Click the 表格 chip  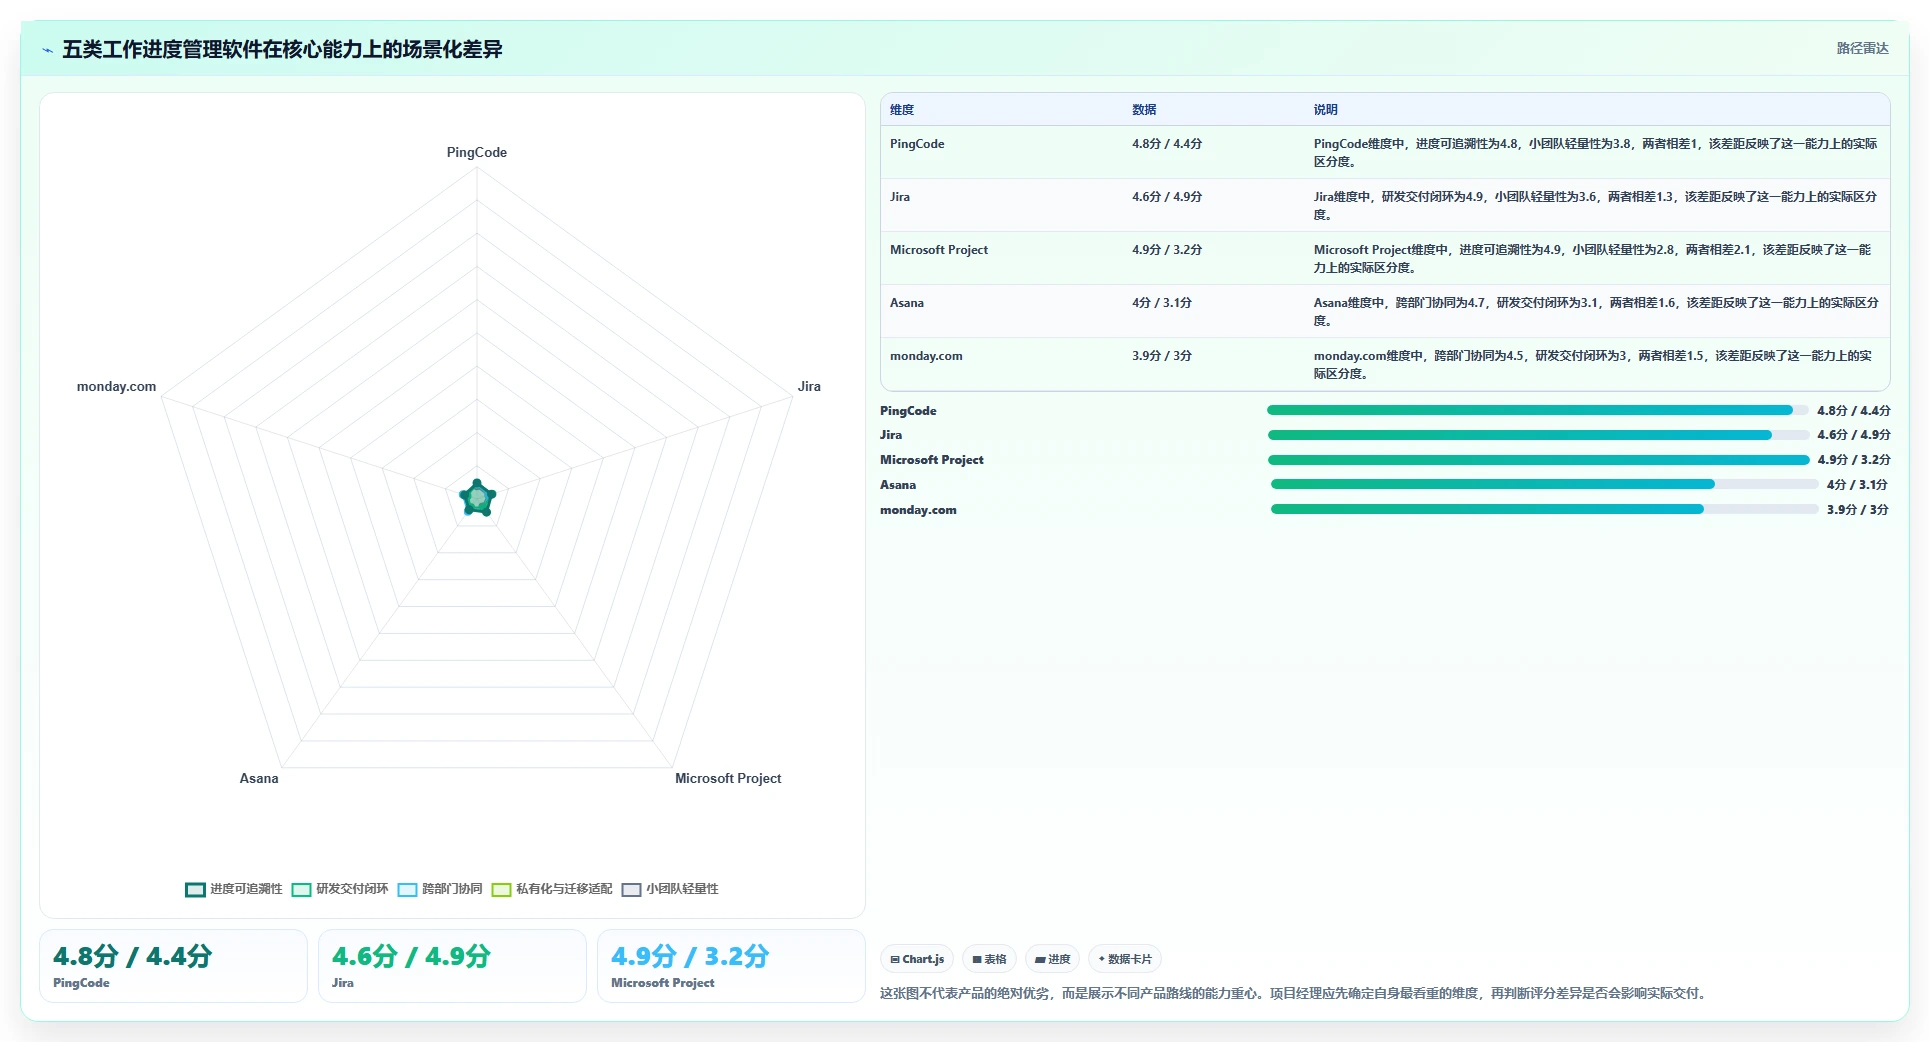click(x=989, y=959)
